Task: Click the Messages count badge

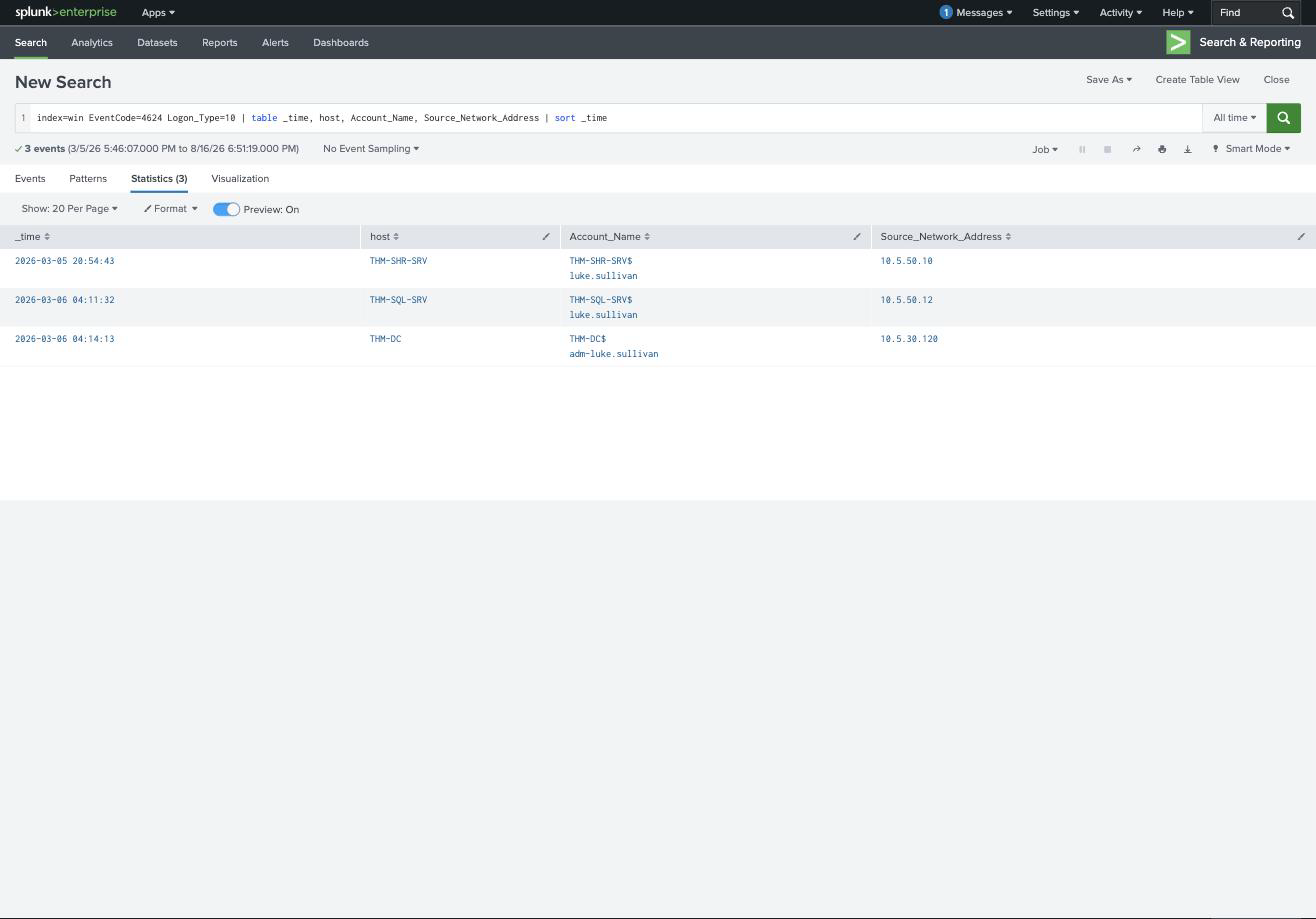Action: tap(946, 13)
